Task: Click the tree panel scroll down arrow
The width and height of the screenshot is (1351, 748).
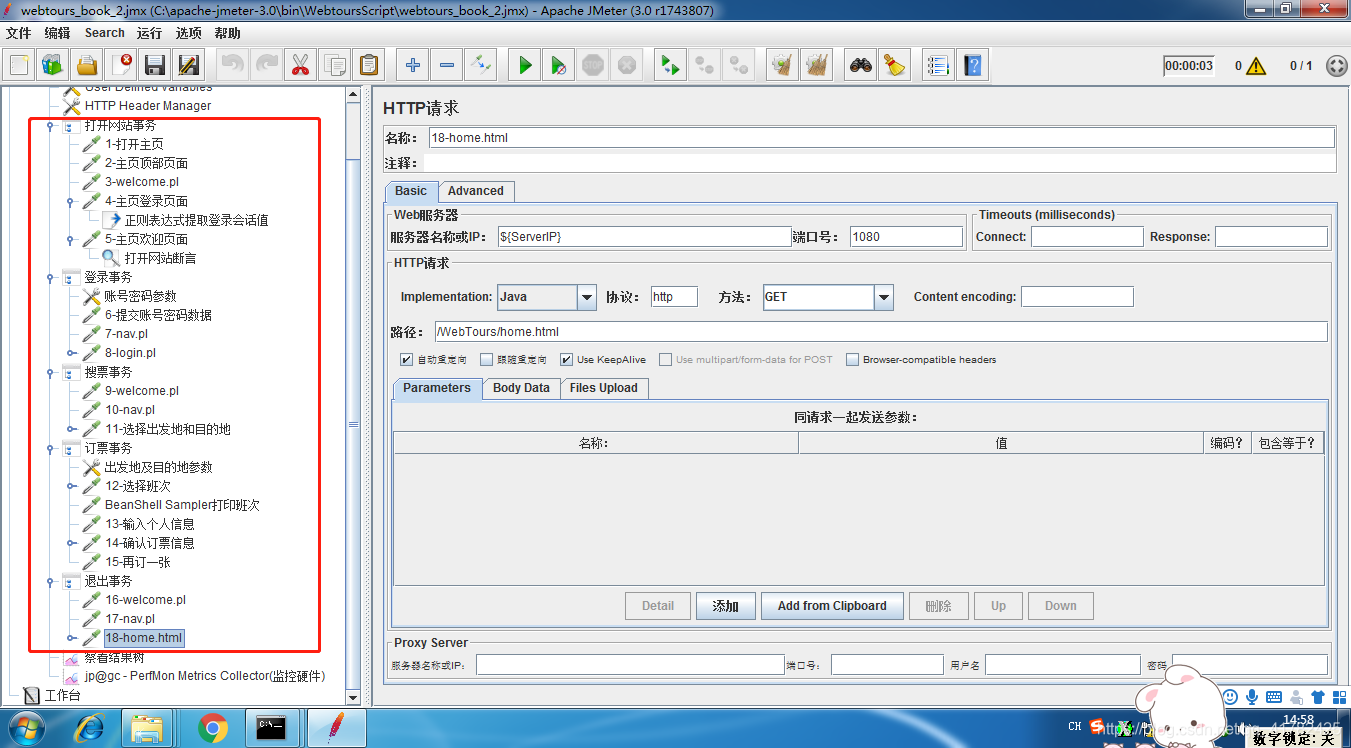Action: point(353,696)
